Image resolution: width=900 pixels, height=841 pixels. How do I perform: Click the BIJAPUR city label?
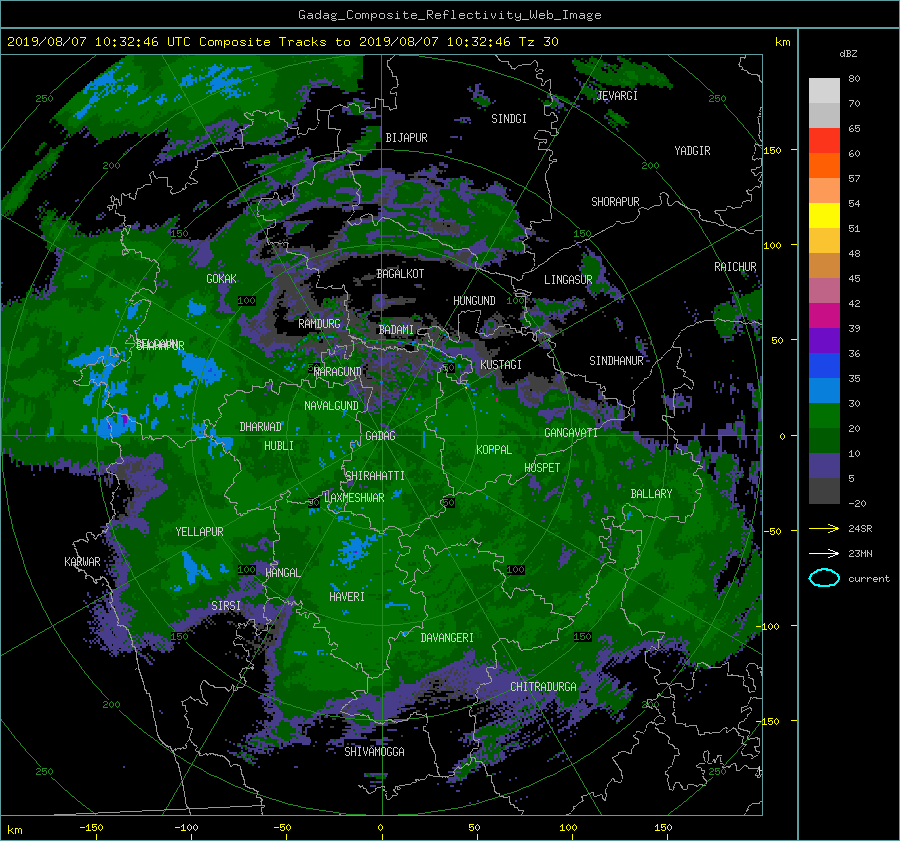(x=406, y=138)
